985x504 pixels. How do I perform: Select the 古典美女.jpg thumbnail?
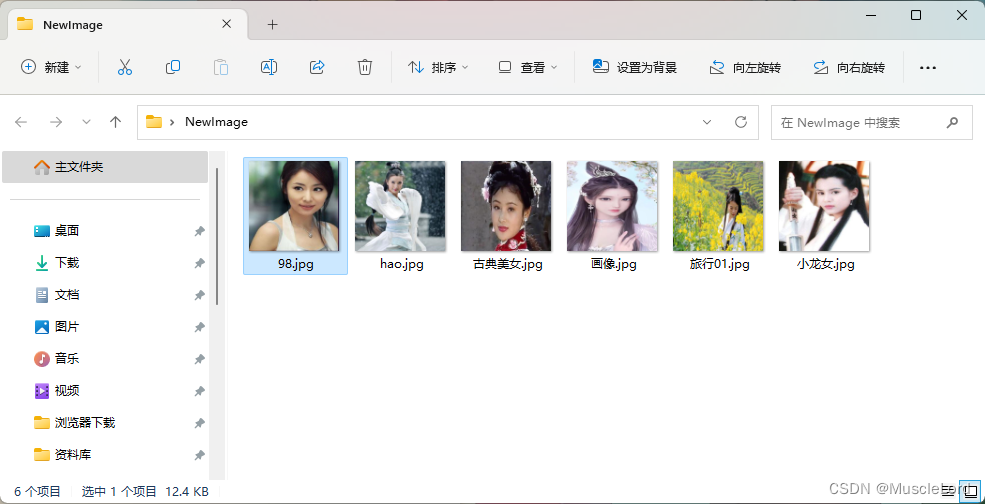(x=506, y=206)
